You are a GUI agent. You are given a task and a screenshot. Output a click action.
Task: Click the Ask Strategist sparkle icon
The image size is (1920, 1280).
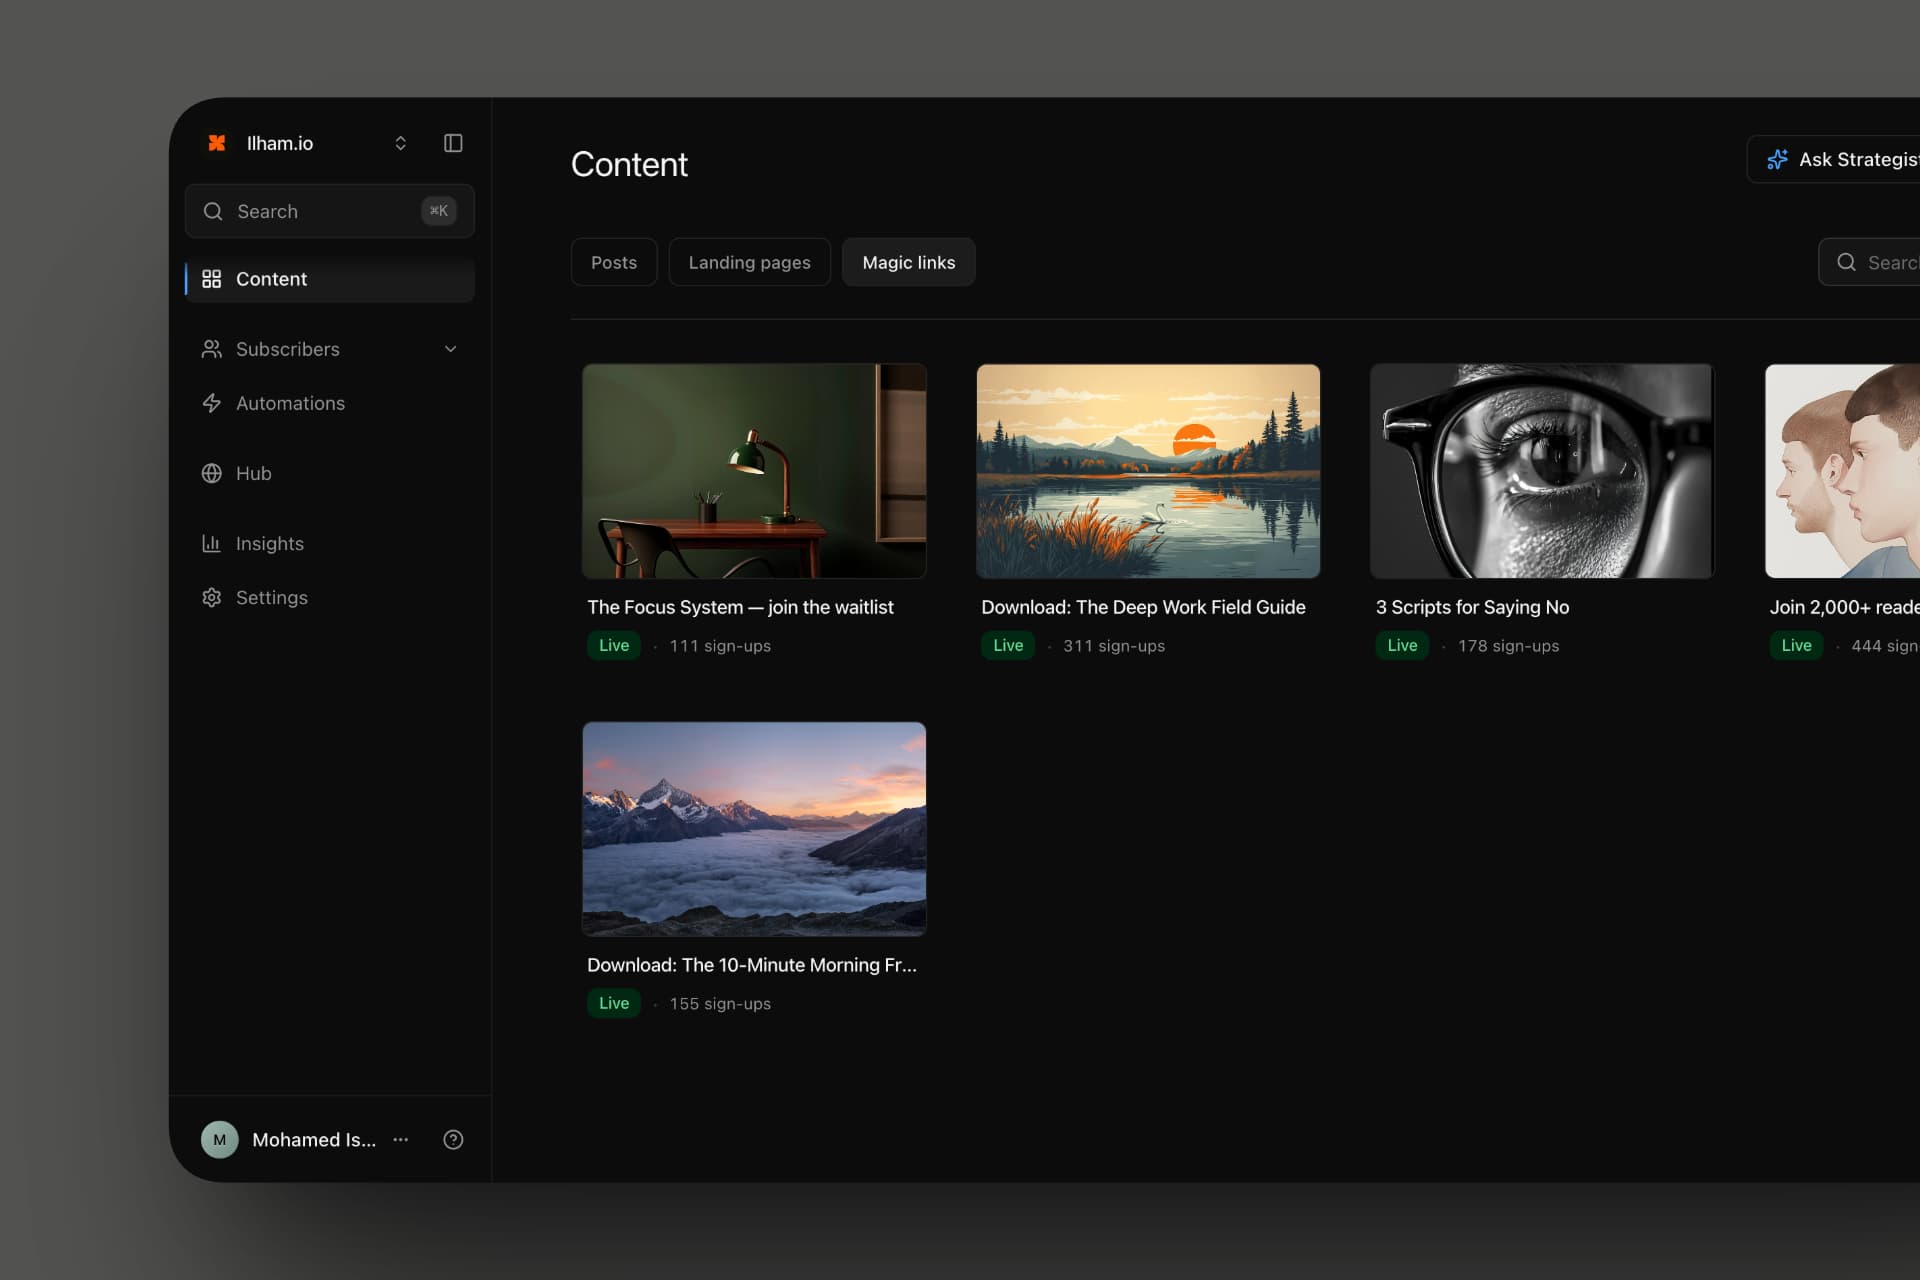1777,159
